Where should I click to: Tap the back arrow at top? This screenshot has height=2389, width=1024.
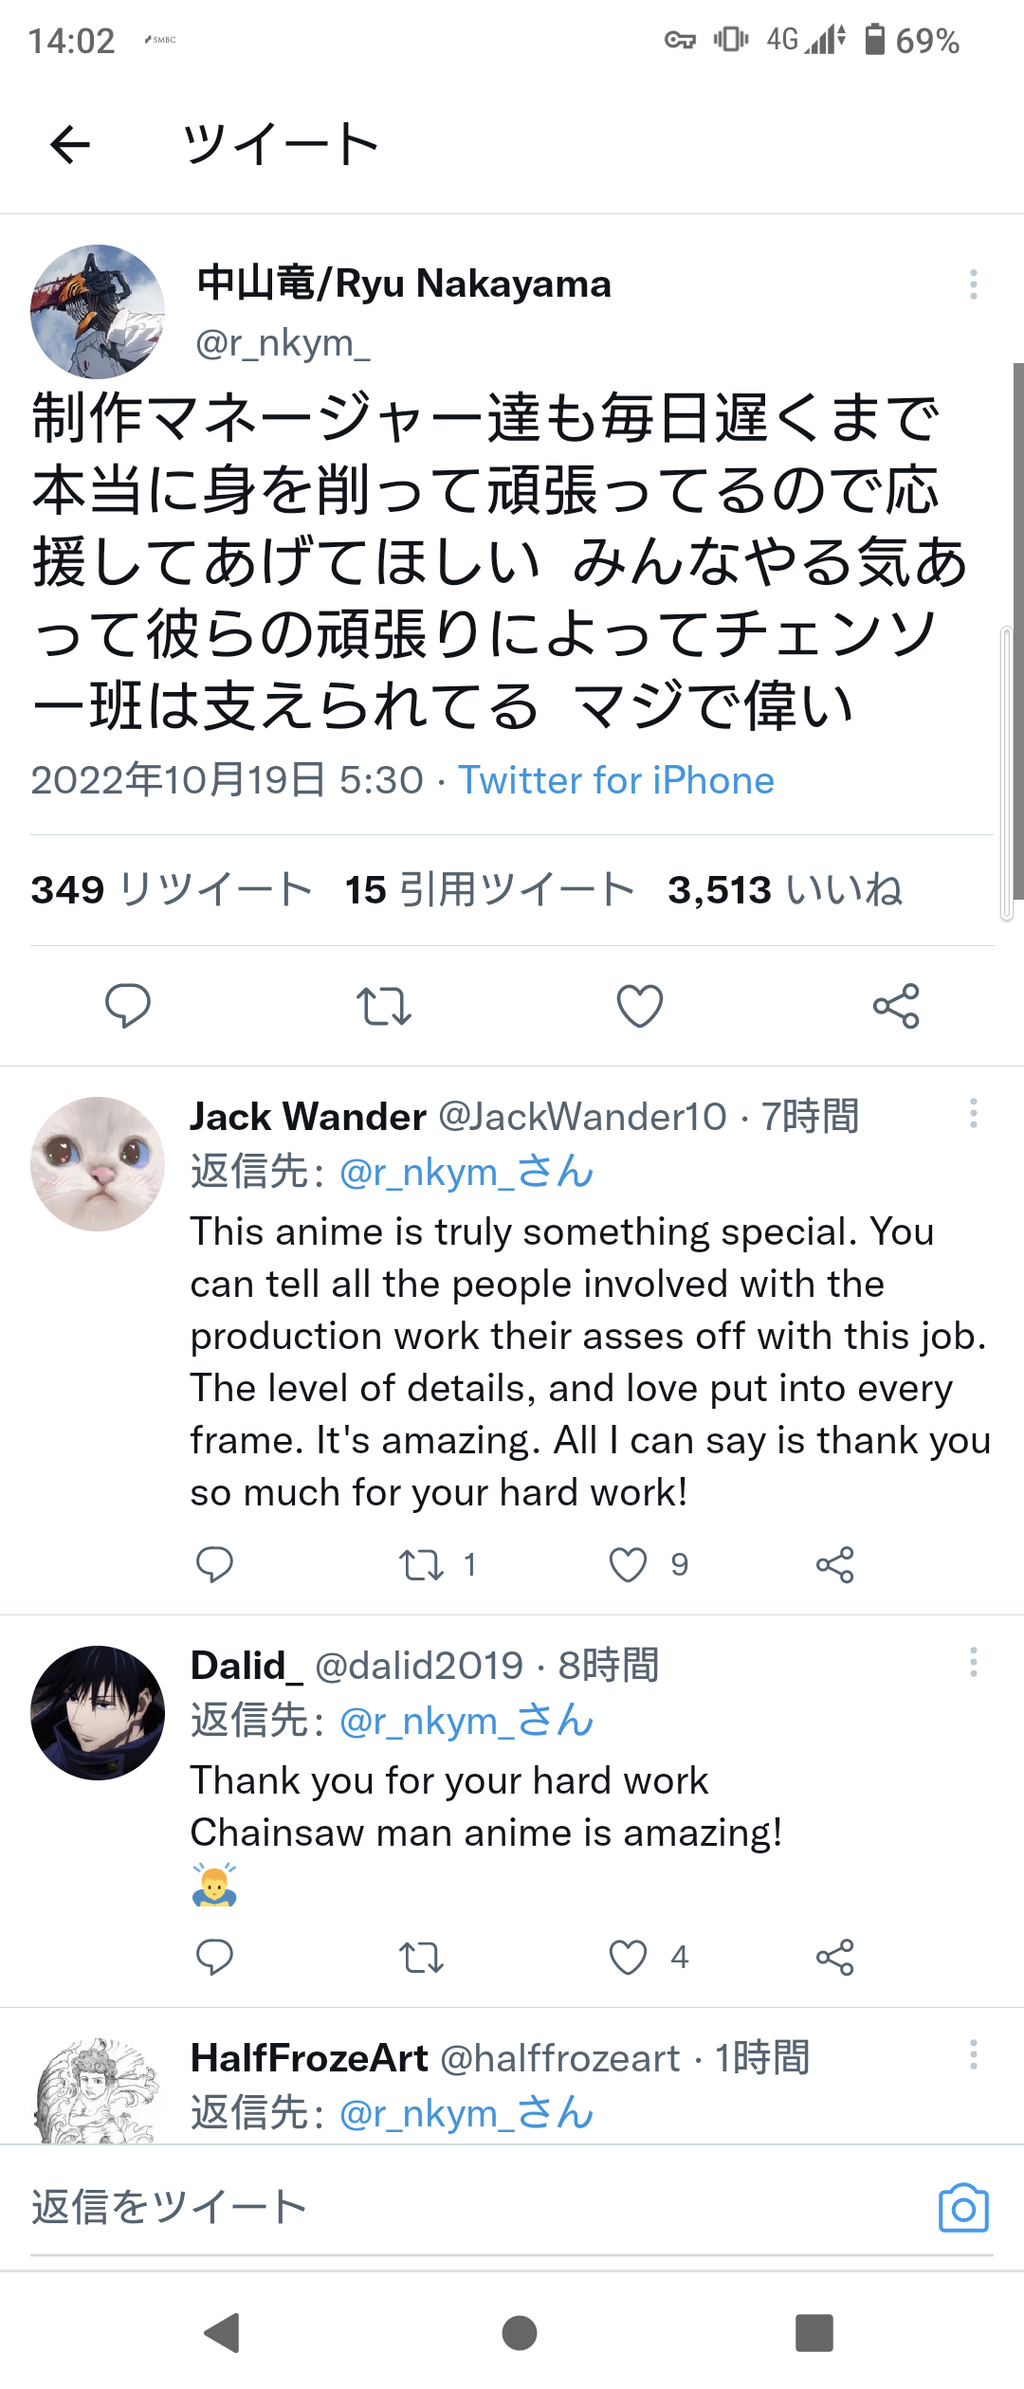(x=70, y=145)
